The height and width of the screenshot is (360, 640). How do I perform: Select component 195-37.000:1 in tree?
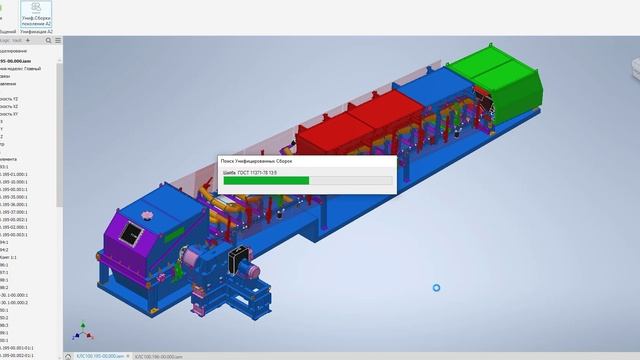[14, 212]
